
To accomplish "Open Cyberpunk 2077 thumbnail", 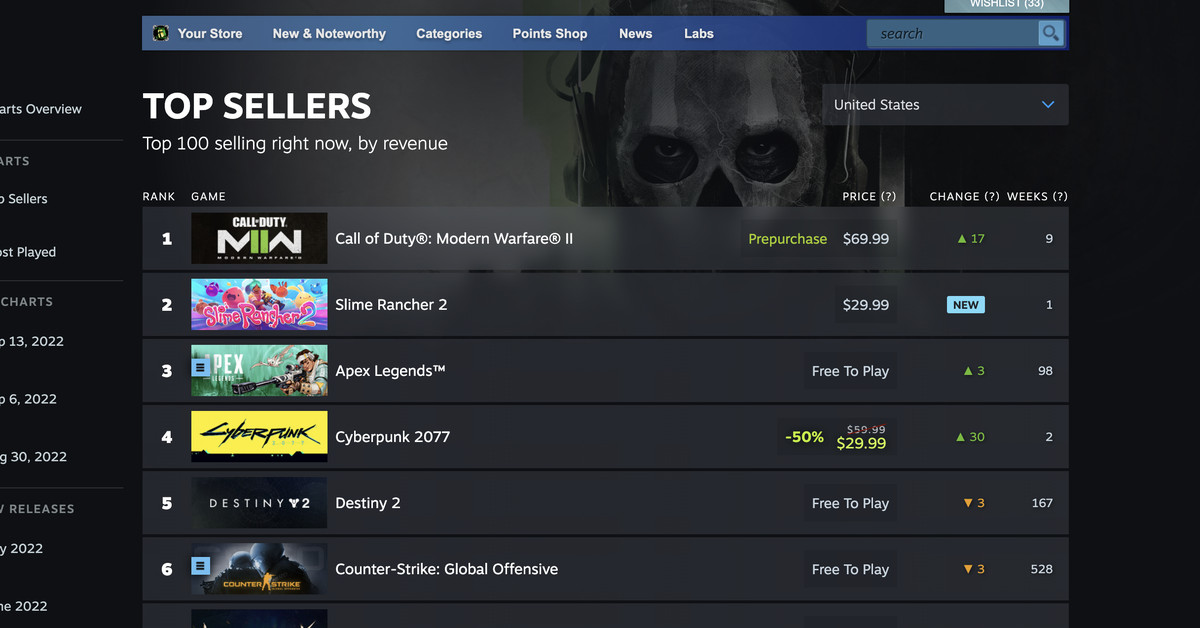I will (x=259, y=436).
